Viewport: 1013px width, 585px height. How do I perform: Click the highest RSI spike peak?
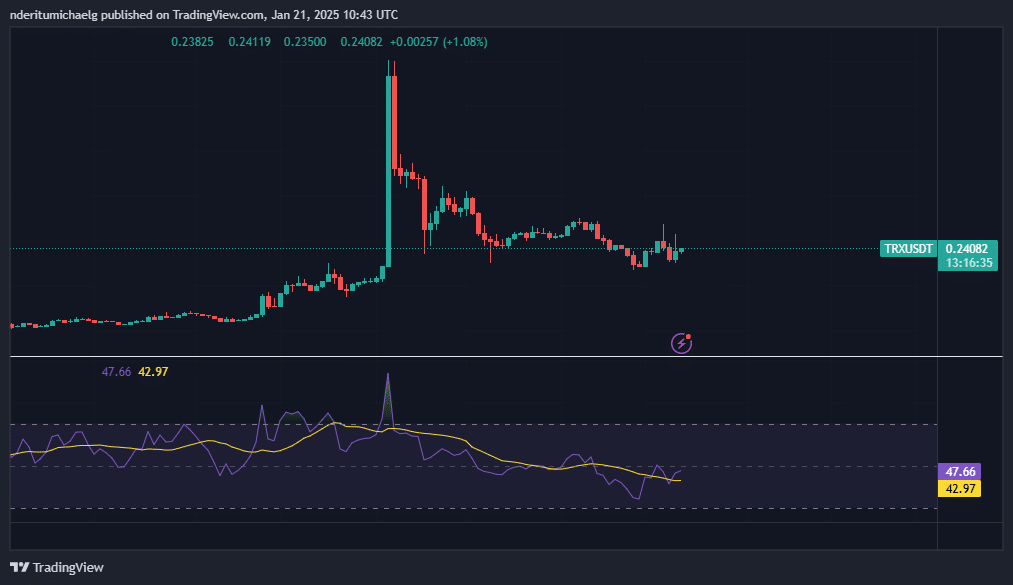coord(388,376)
